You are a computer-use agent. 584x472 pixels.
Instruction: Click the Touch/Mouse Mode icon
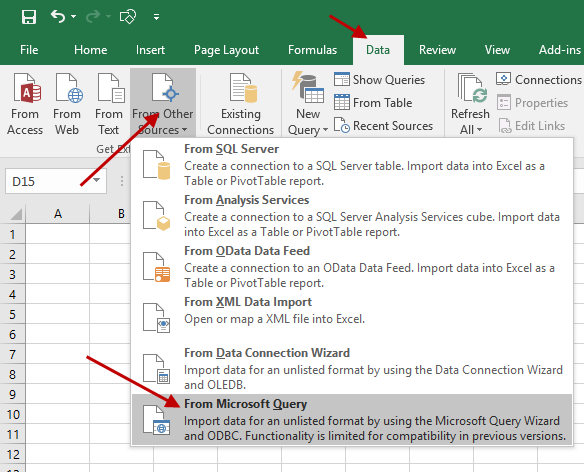click(x=127, y=17)
